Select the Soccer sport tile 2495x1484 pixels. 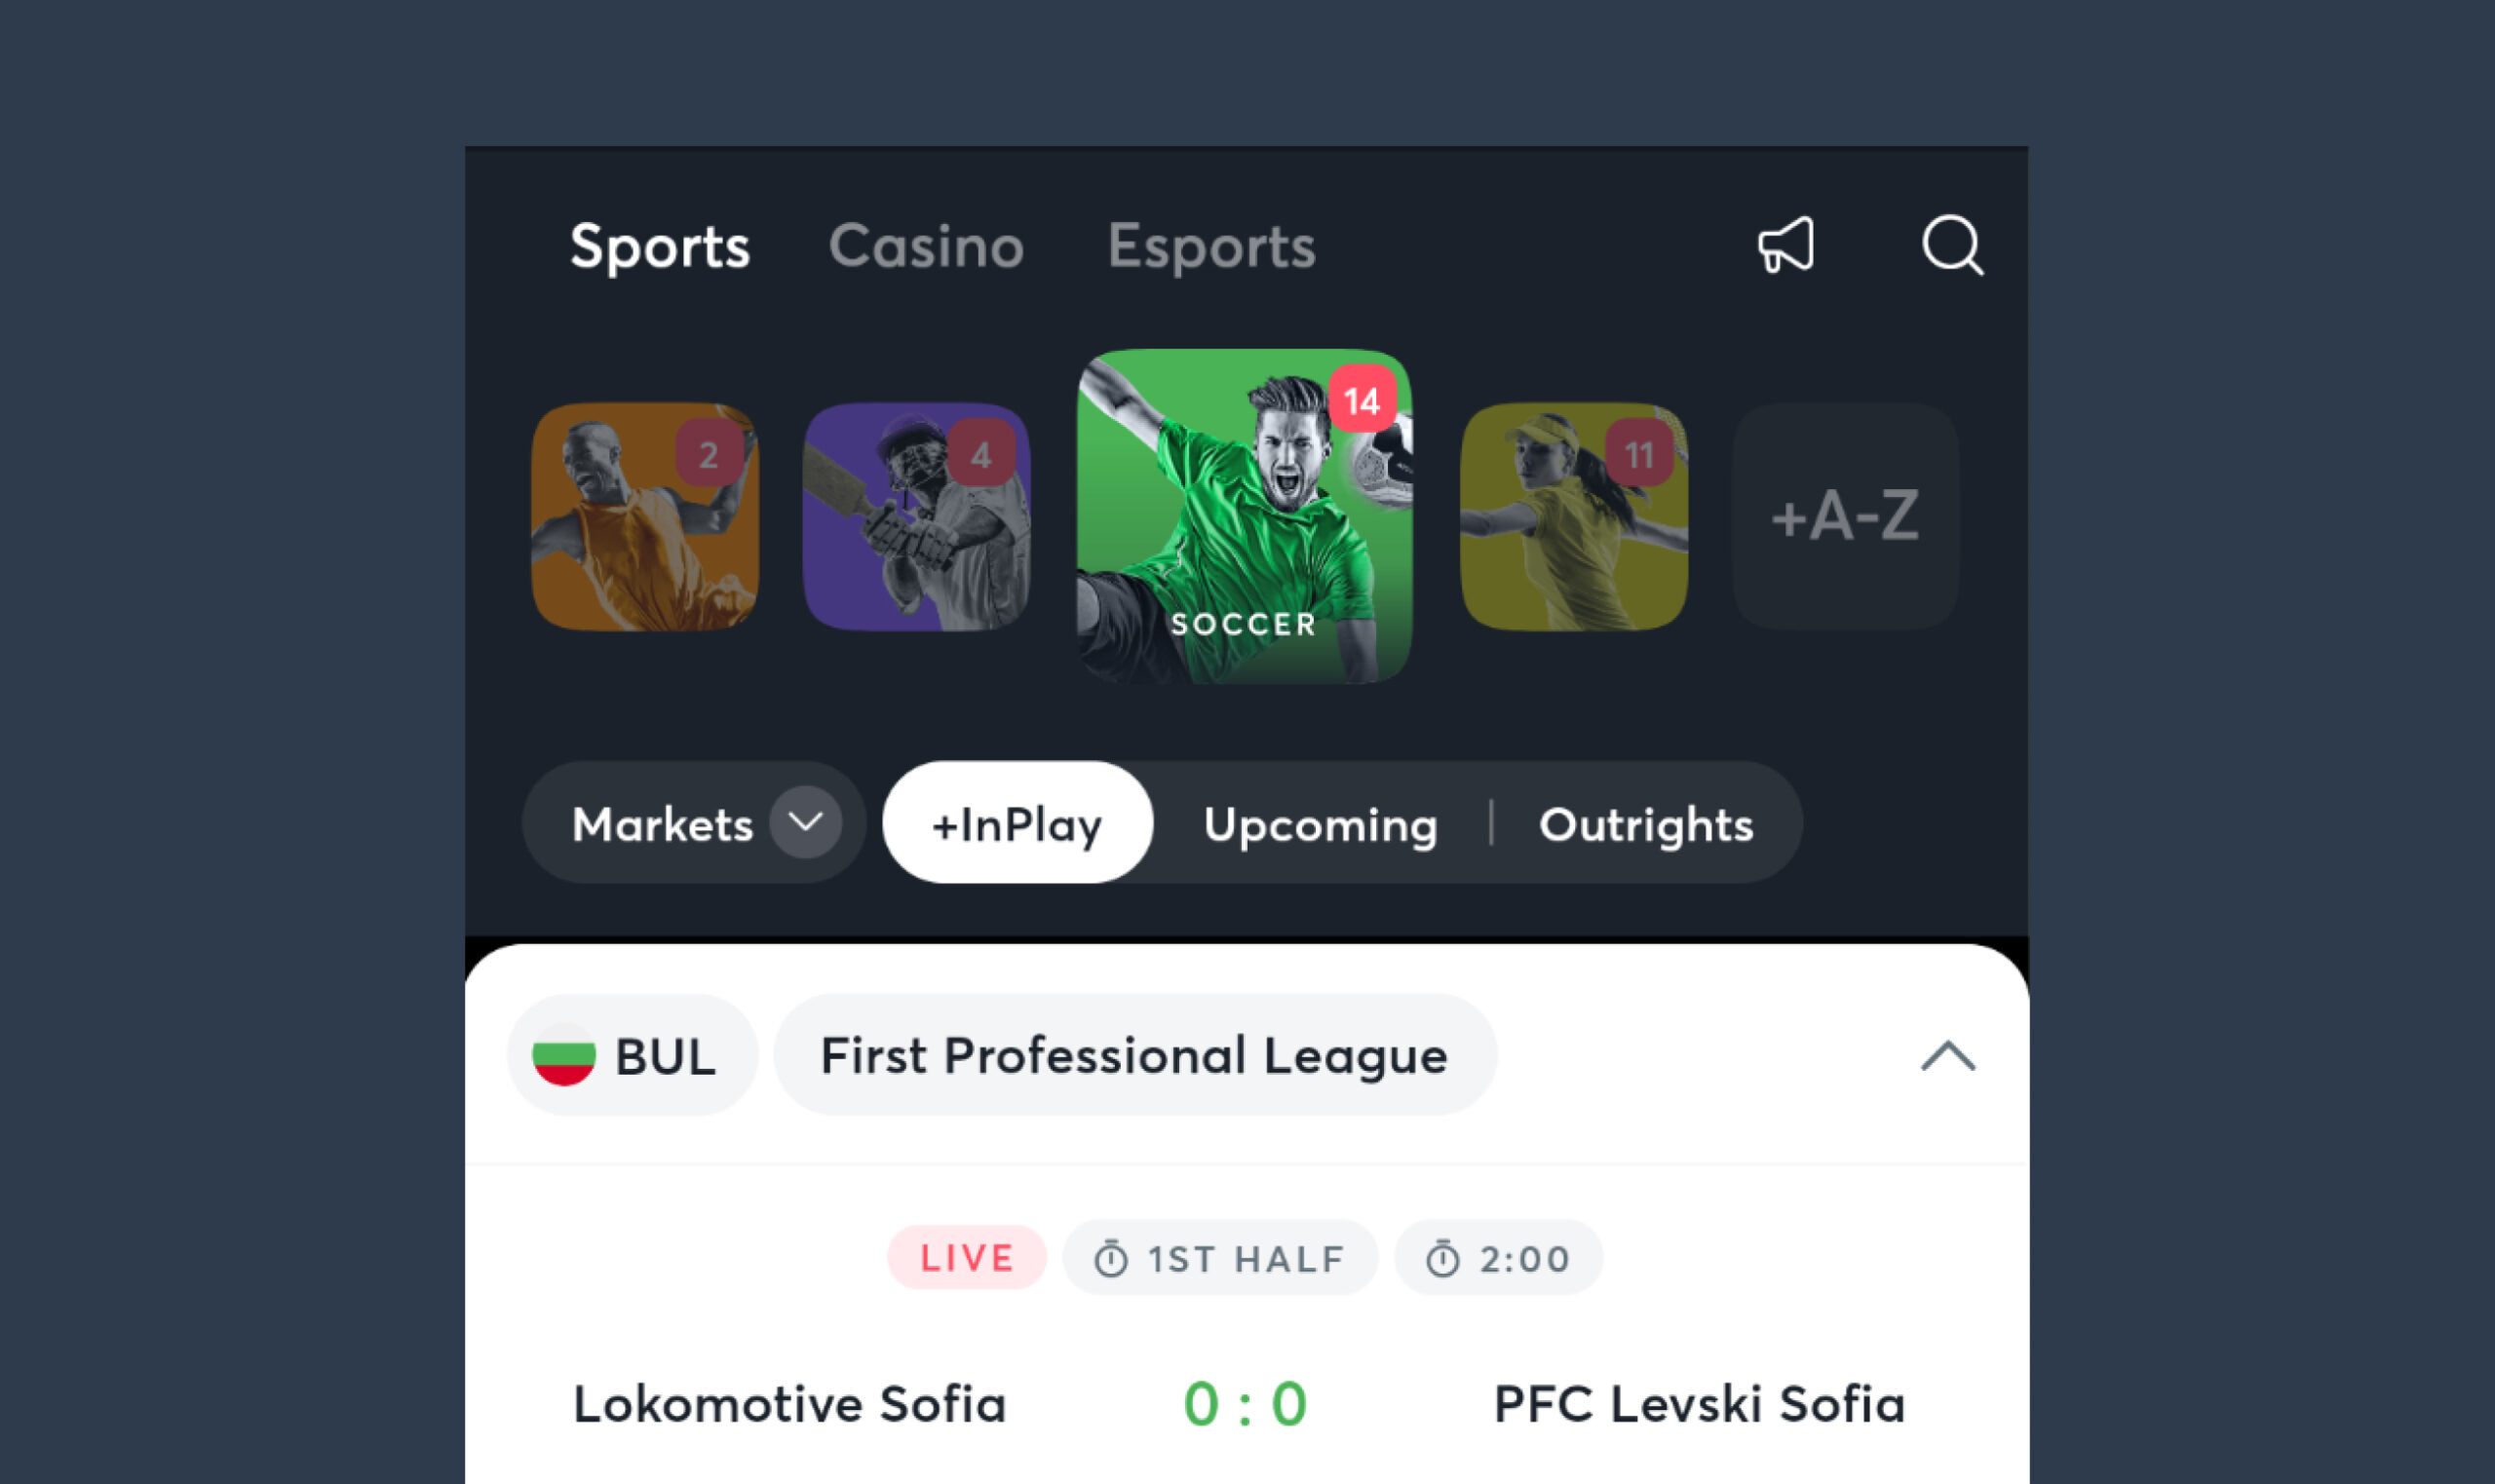(1244, 516)
